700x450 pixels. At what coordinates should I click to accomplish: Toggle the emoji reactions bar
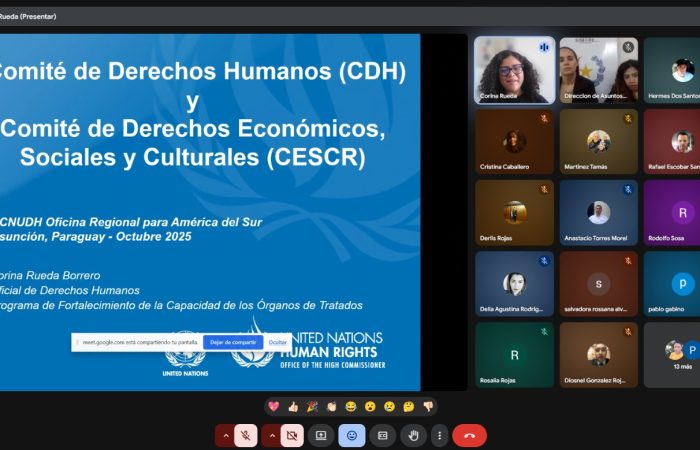point(351,435)
